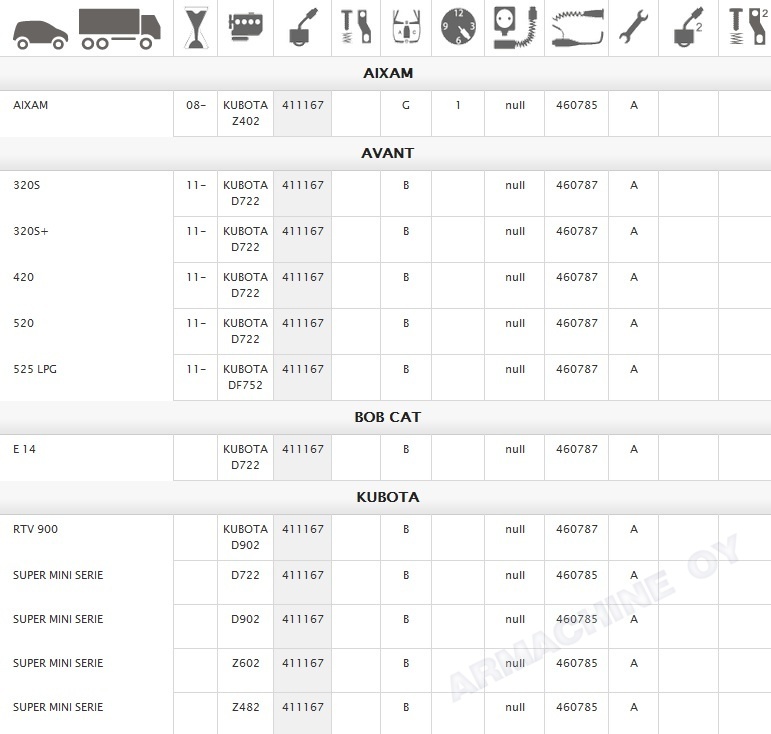
Task: Click the bolt and bracket mounting kit icon
Action: tap(356, 27)
